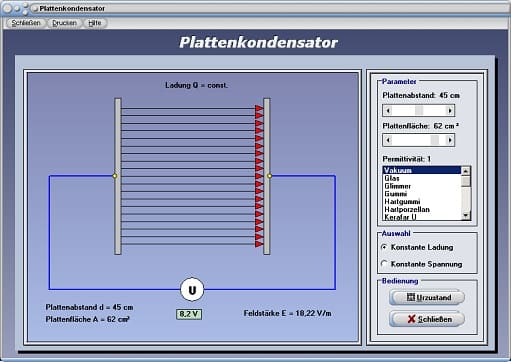The width and height of the screenshot is (511, 362).
Task: Click the Plattenfläche A = 62 cm² label
Action: pyautogui.click(x=88, y=319)
